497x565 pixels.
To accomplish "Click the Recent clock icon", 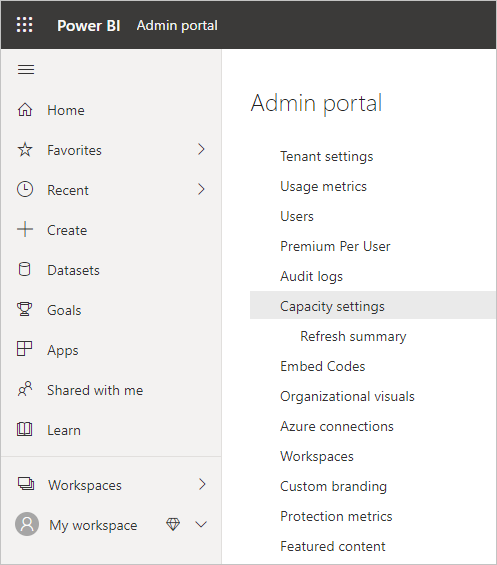I will [x=25, y=190].
